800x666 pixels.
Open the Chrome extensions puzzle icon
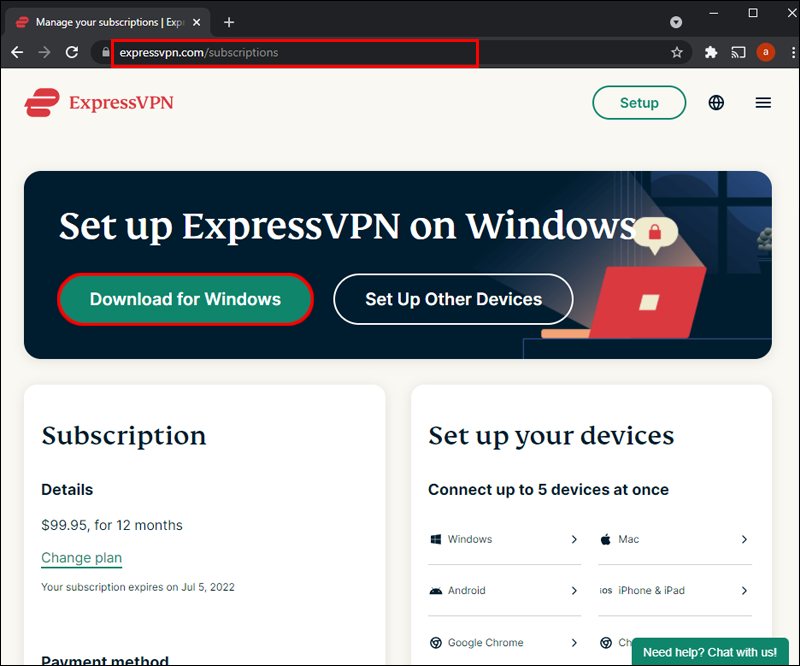click(x=711, y=52)
